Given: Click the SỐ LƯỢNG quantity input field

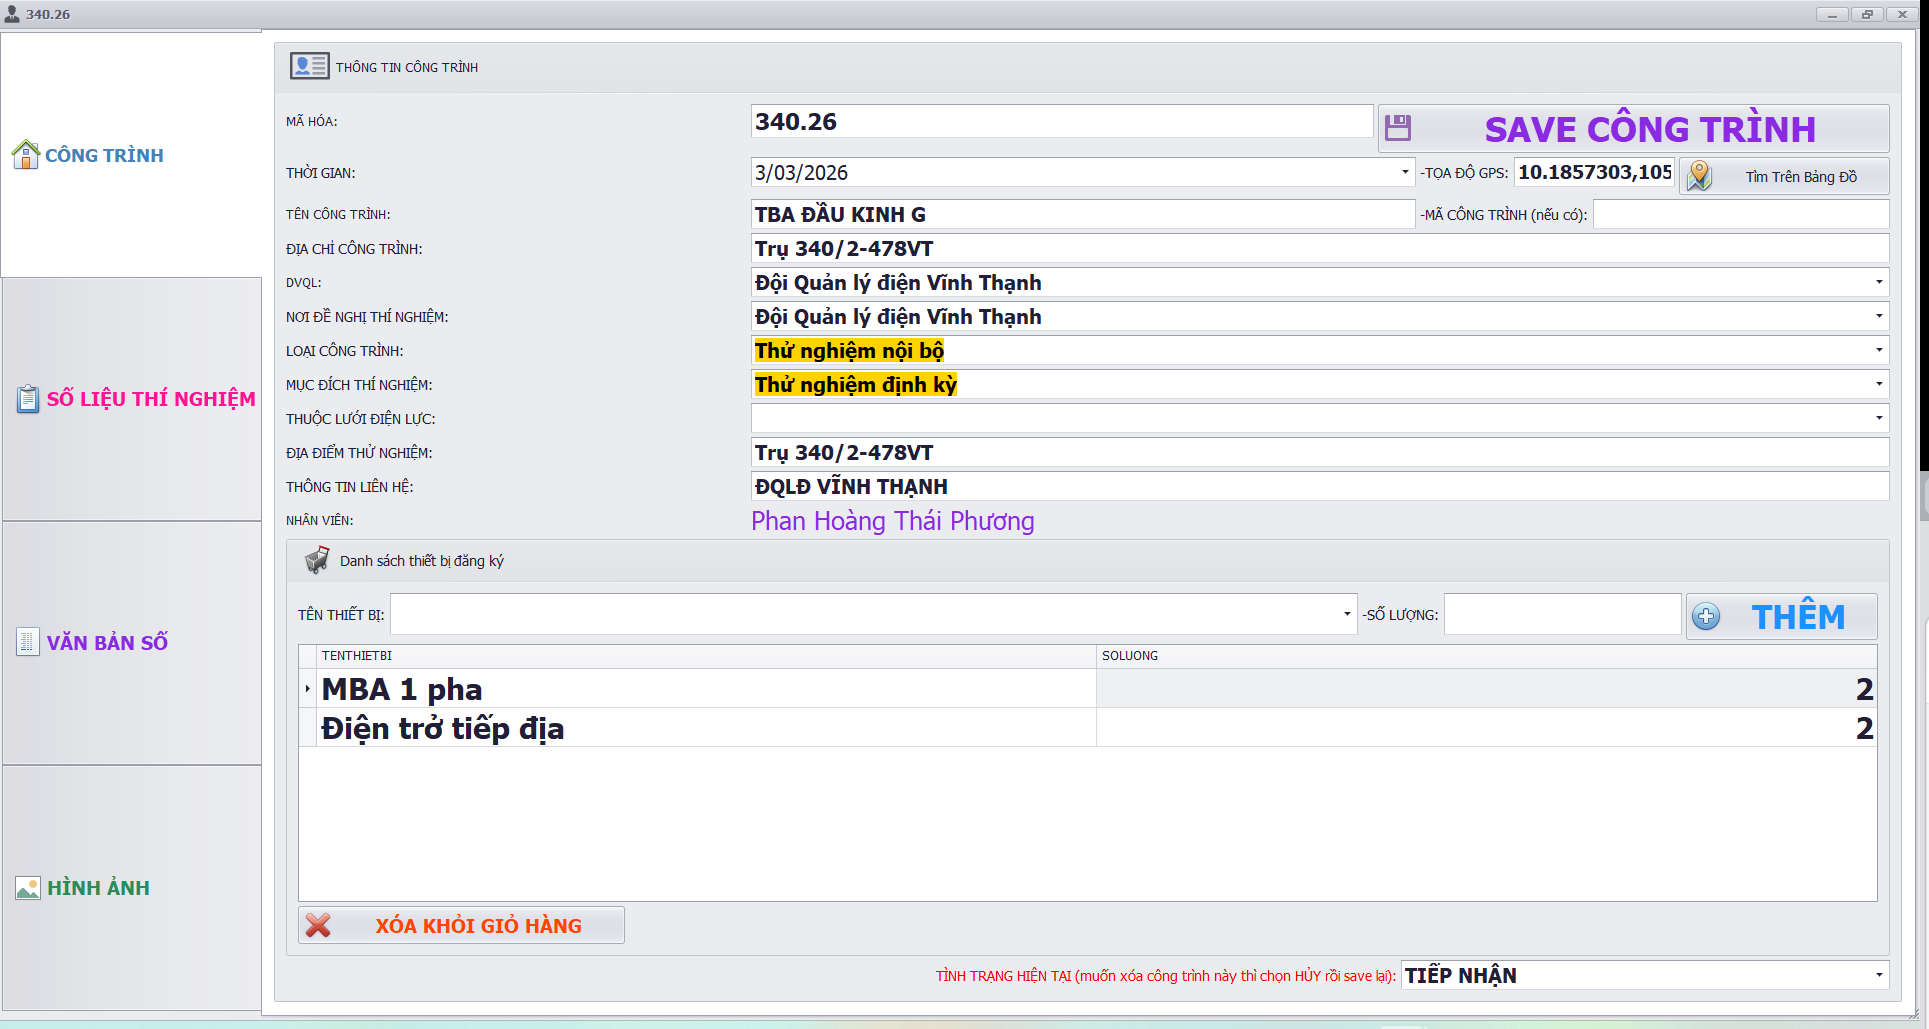Looking at the screenshot, I should tap(1561, 614).
